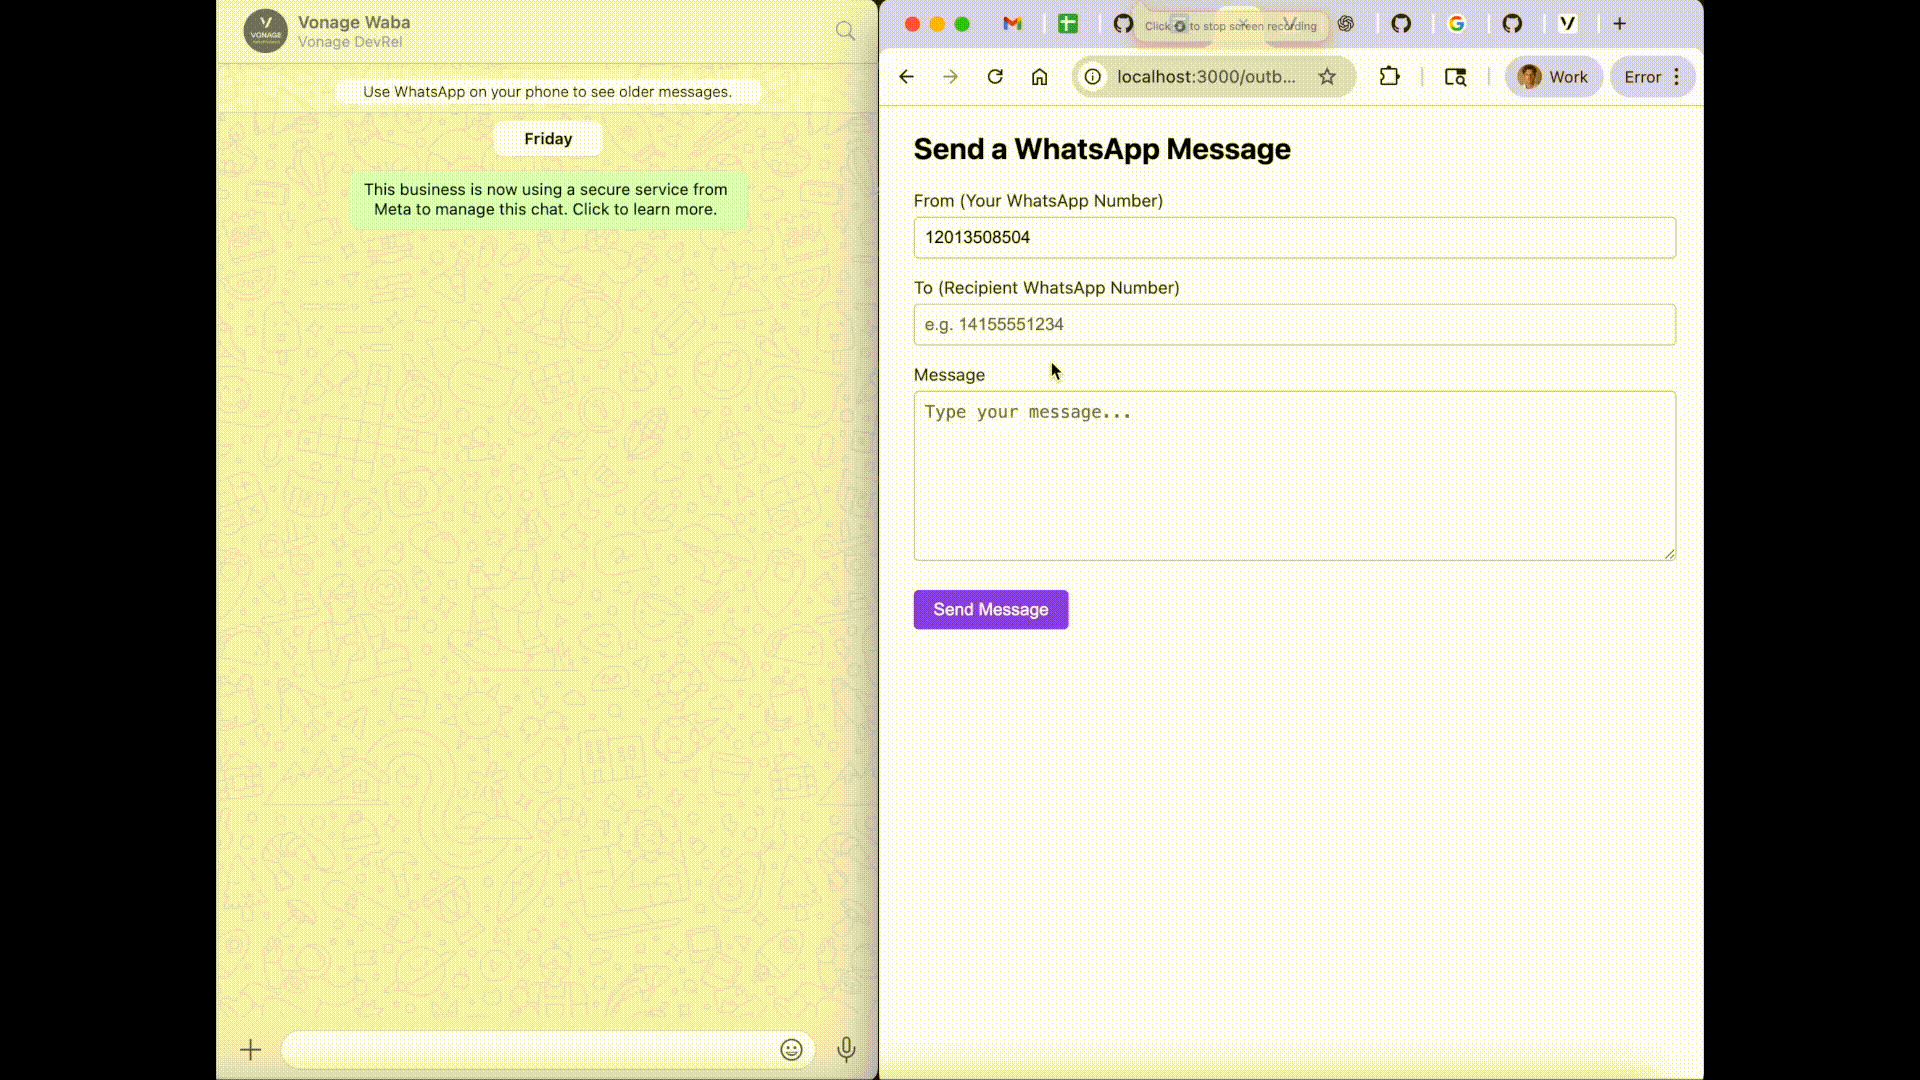The width and height of the screenshot is (1920, 1080).
Task: Open the Chrome extensions puzzle icon
Action: pos(1390,76)
